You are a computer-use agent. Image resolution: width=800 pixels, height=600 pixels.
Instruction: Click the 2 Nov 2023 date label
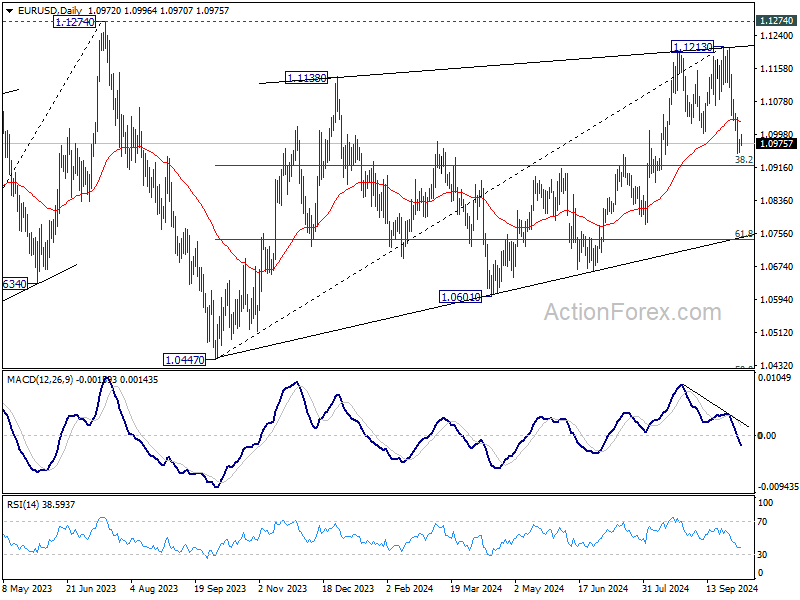pos(283,588)
